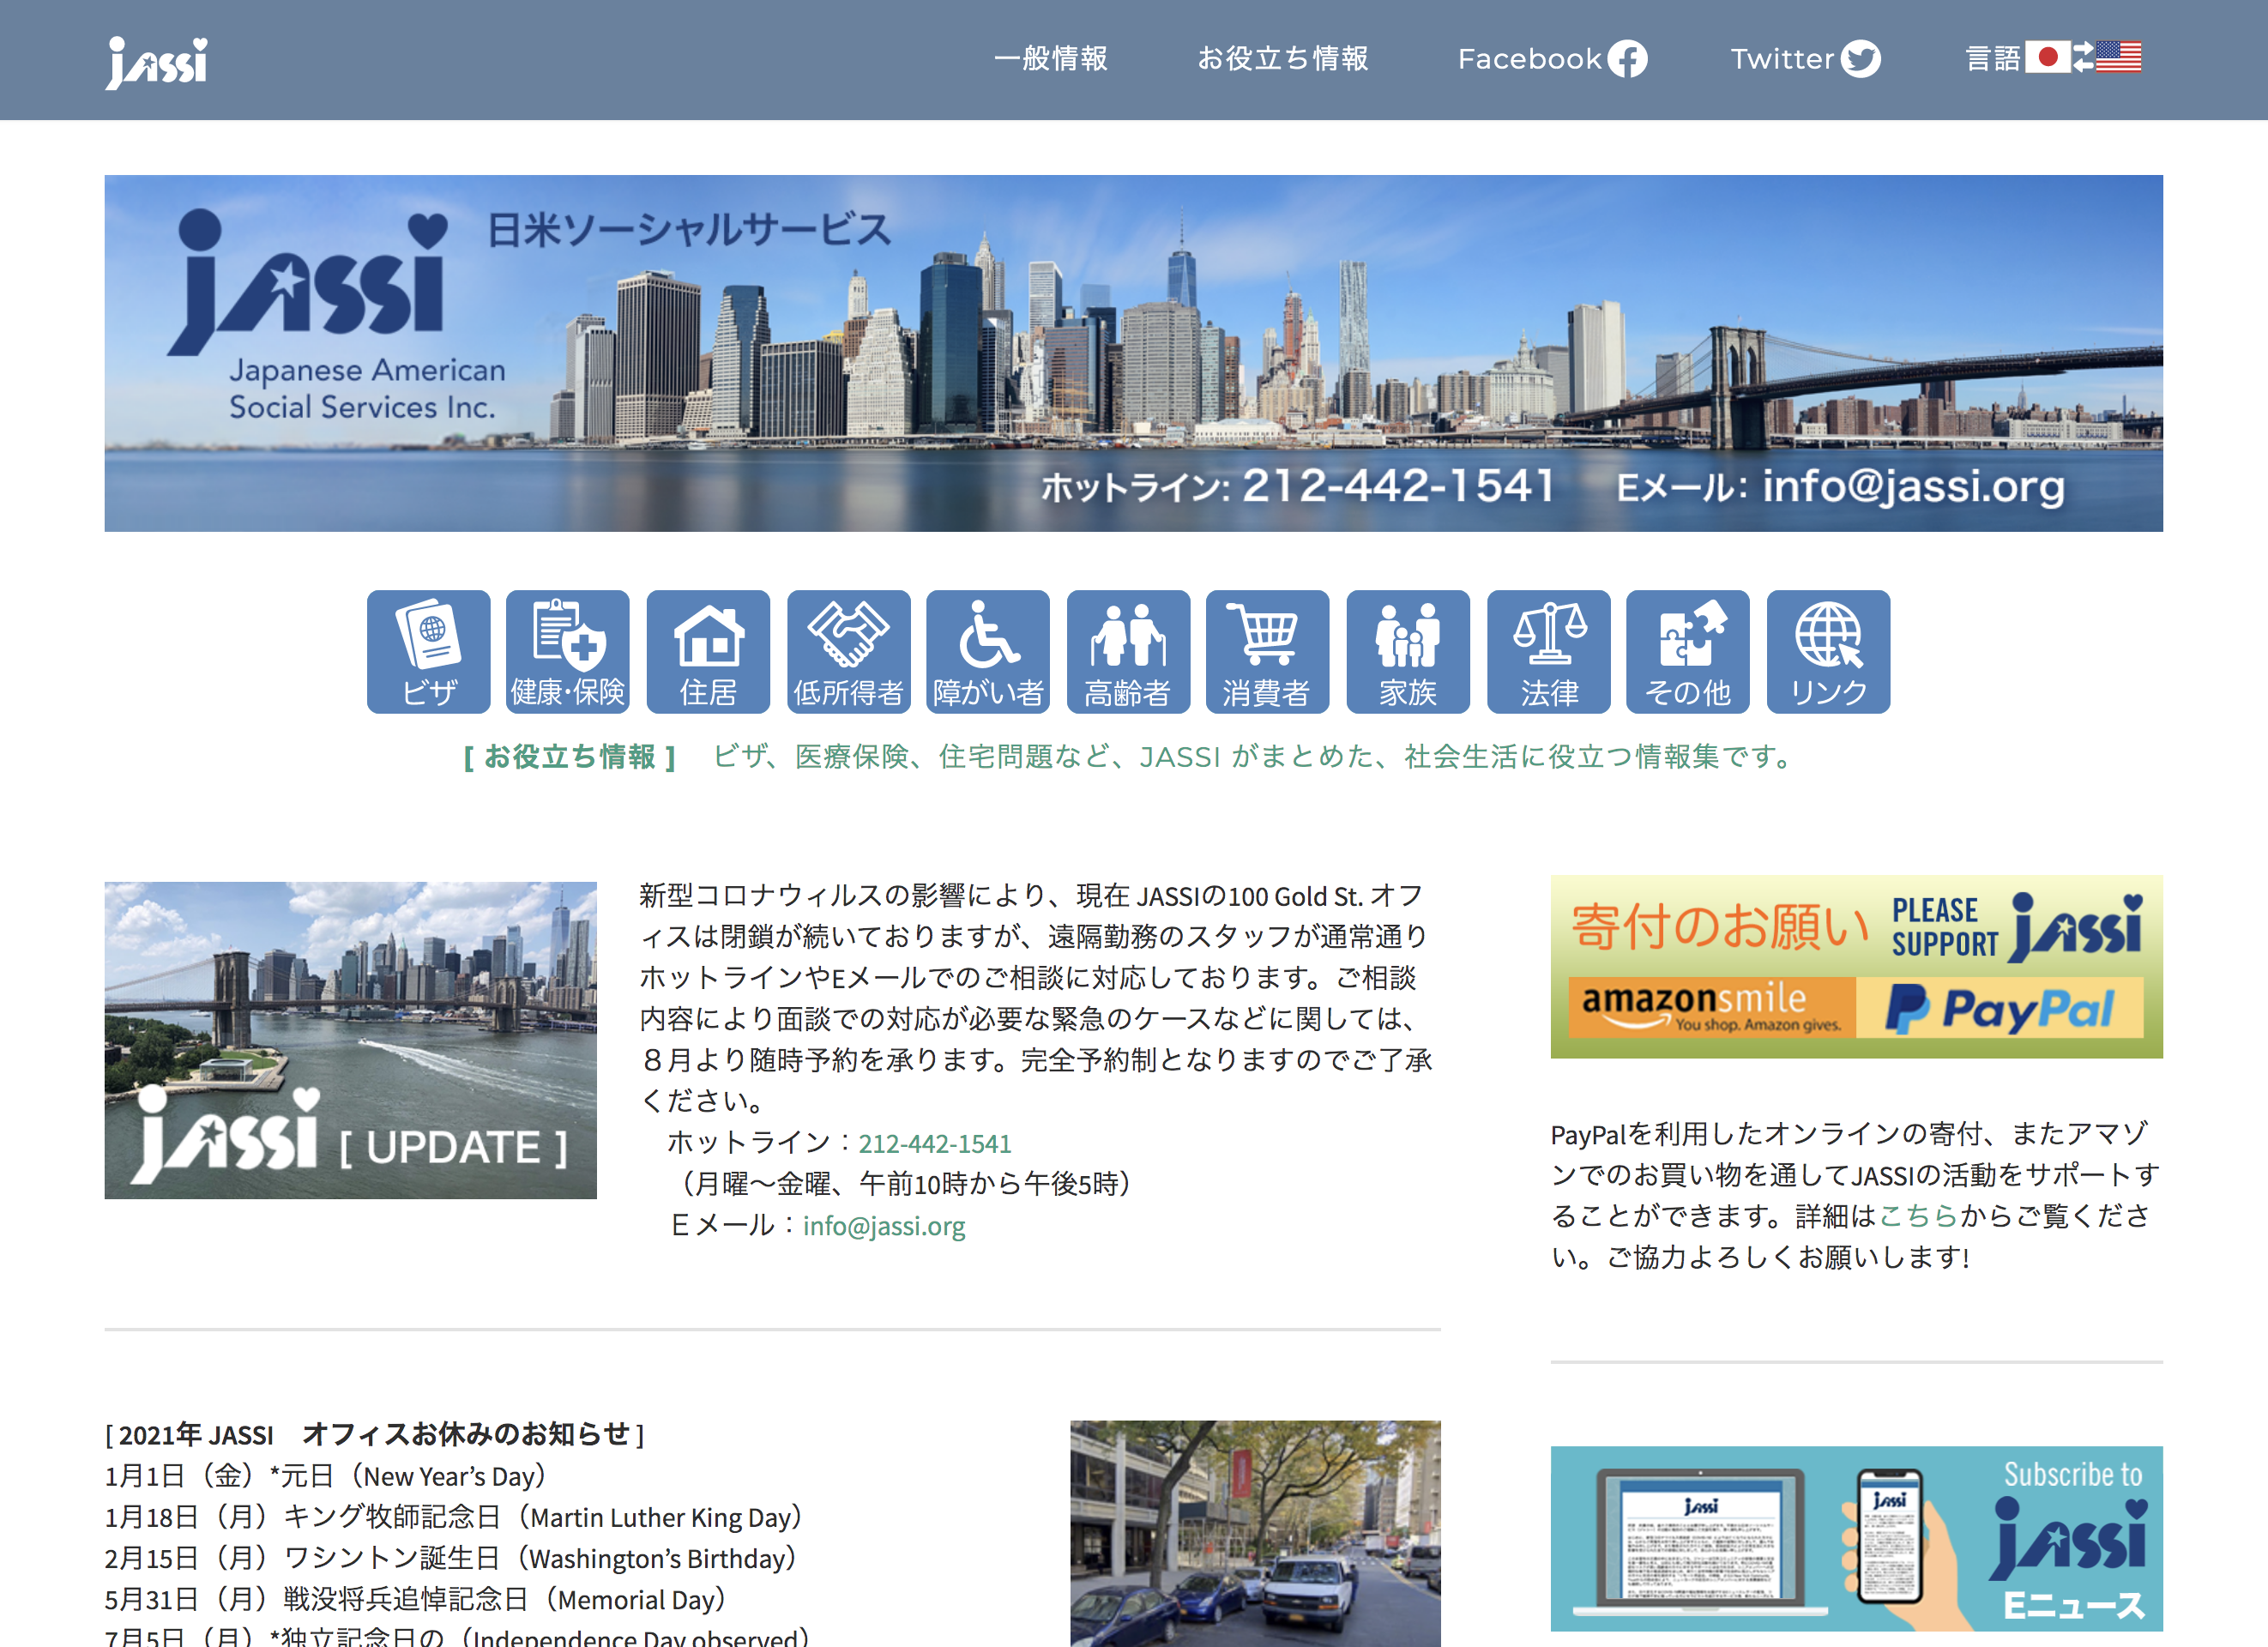Click the 高齢者 seniors icon
2268x1647 pixels.
[x=1128, y=651]
